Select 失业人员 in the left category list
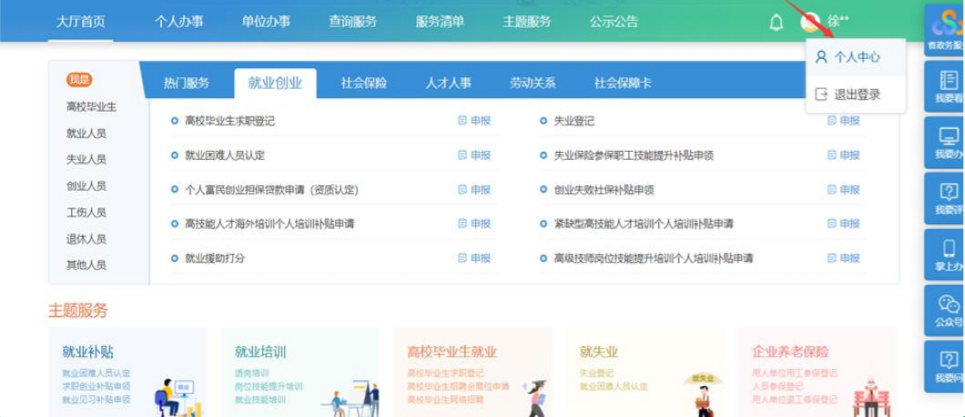 [x=86, y=159]
